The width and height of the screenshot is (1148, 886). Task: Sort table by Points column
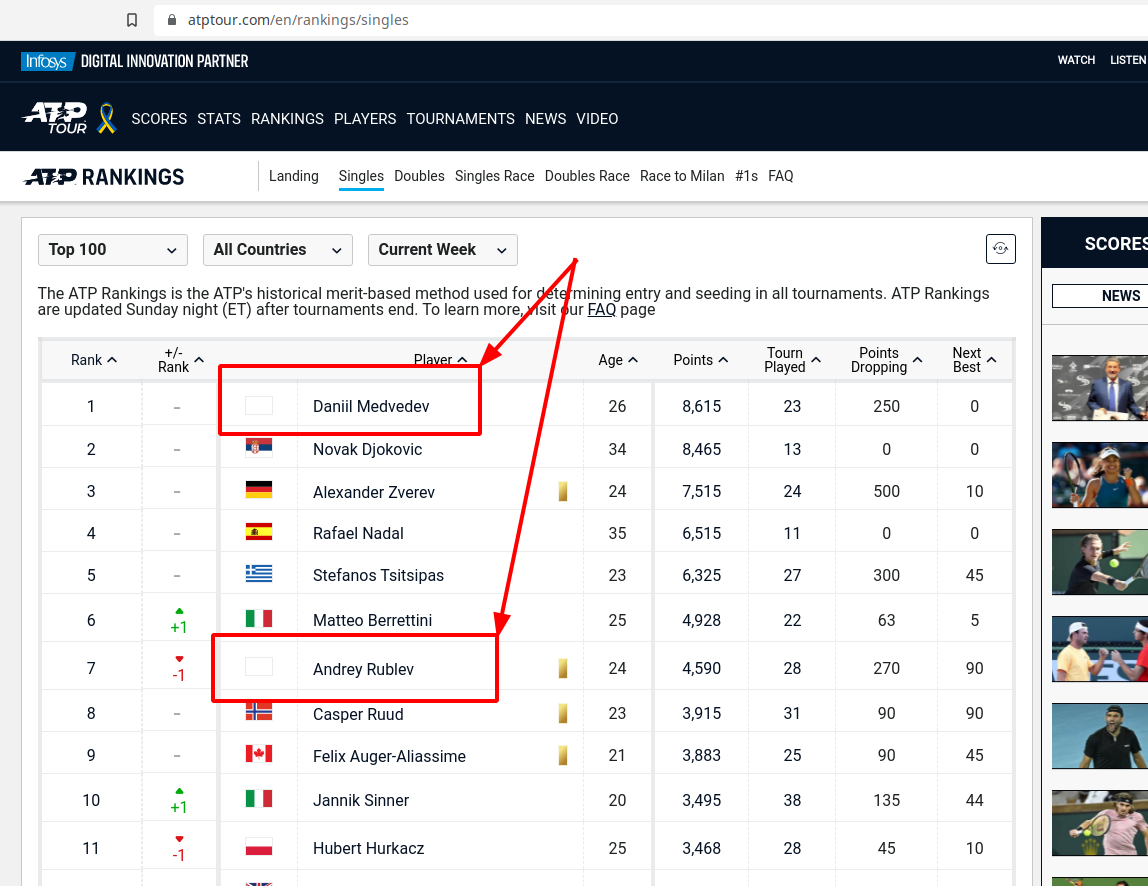tap(700, 360)
